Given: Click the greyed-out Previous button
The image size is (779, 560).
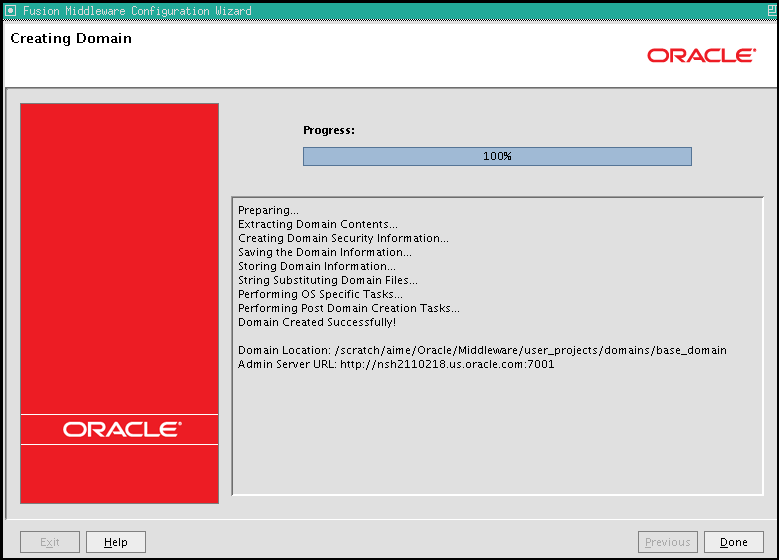Looking at the screenshot, I should [x=668, y=542].
